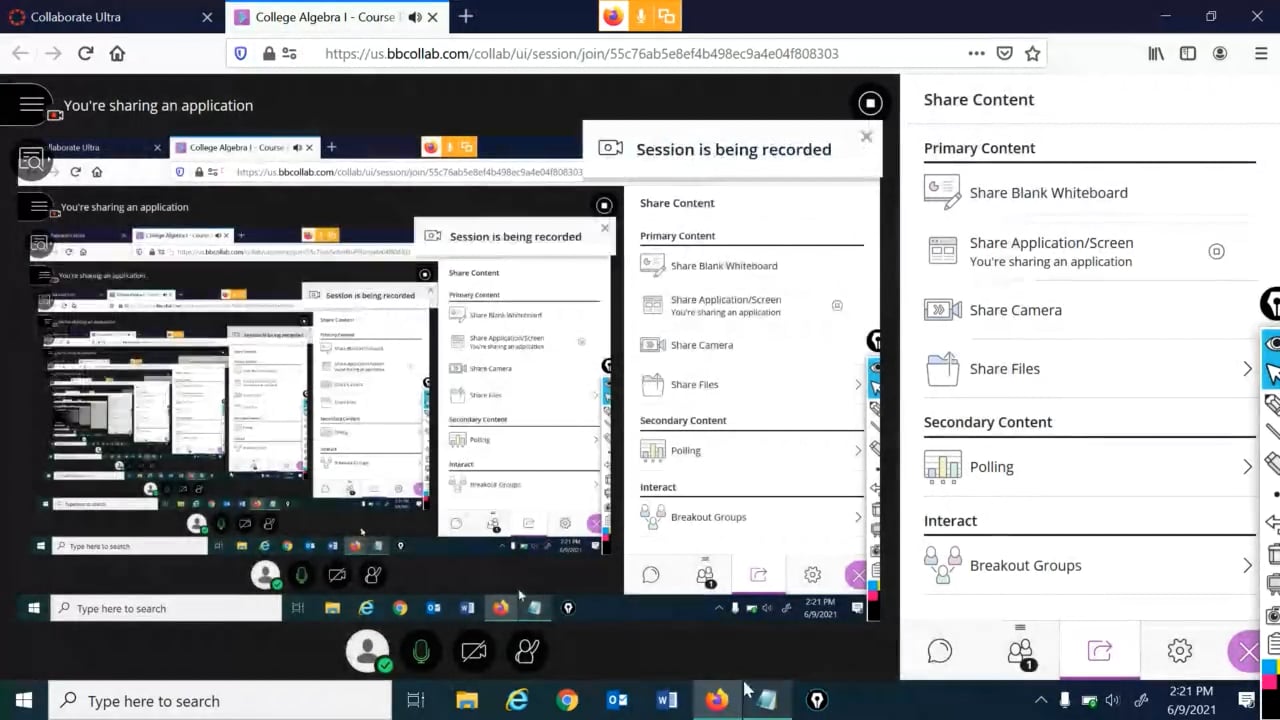Toggle the microphone on or off
Image resolution: width=1280 pixels, height=720 pixels.
pos(421,651)
